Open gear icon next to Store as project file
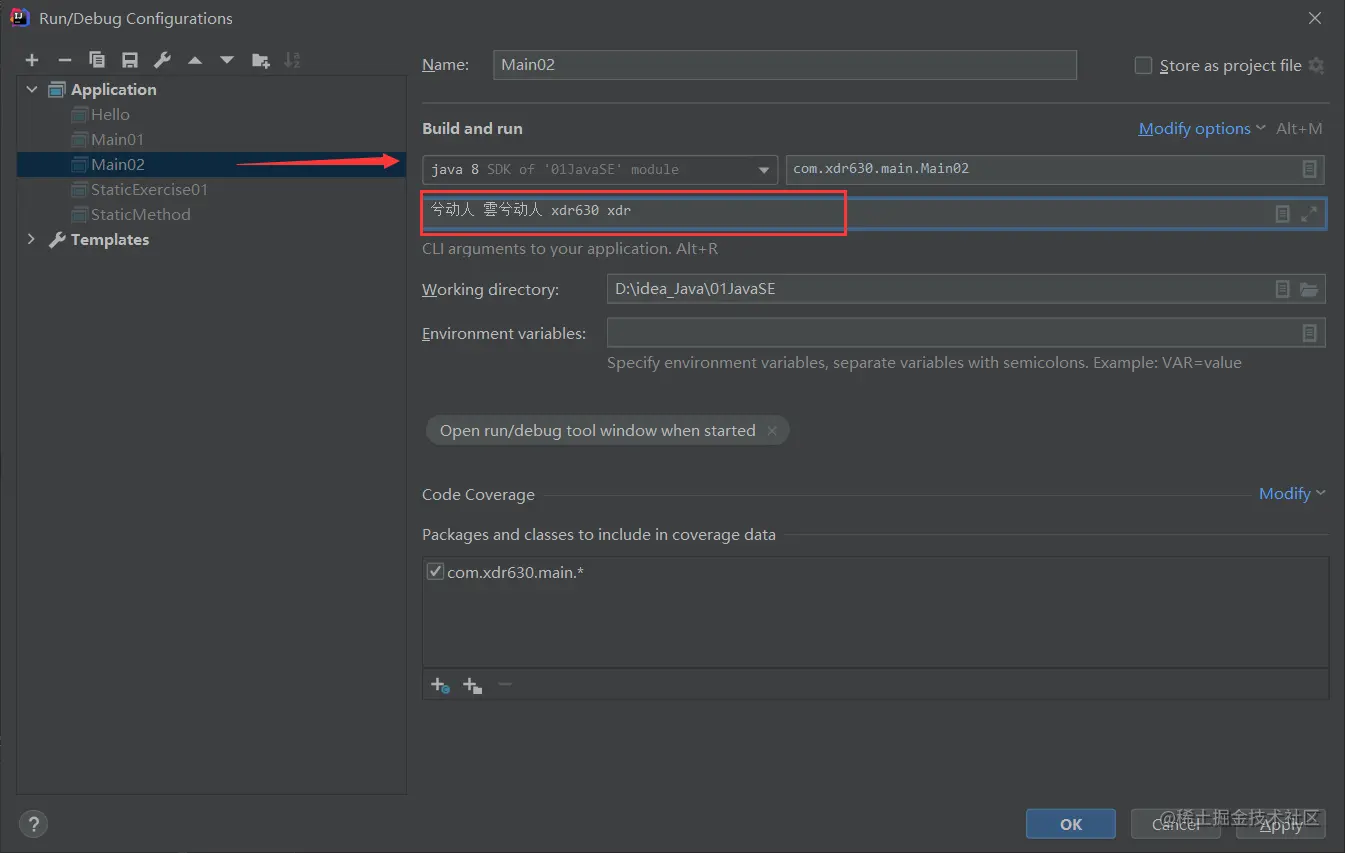This screenshot has width=1345, height=853. pyautogui.click(x=1316, y=65)
